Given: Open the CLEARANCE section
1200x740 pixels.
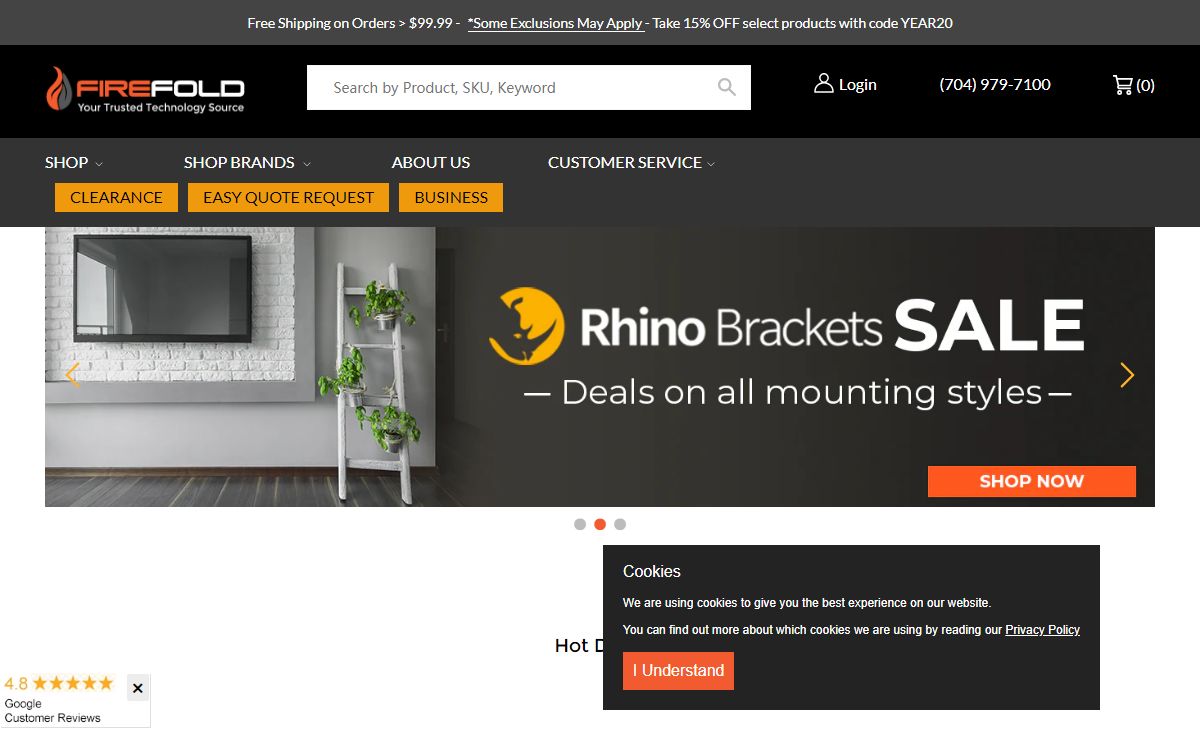Looking at the screenshot, I should pyautogui.click(x=116, y=197).
